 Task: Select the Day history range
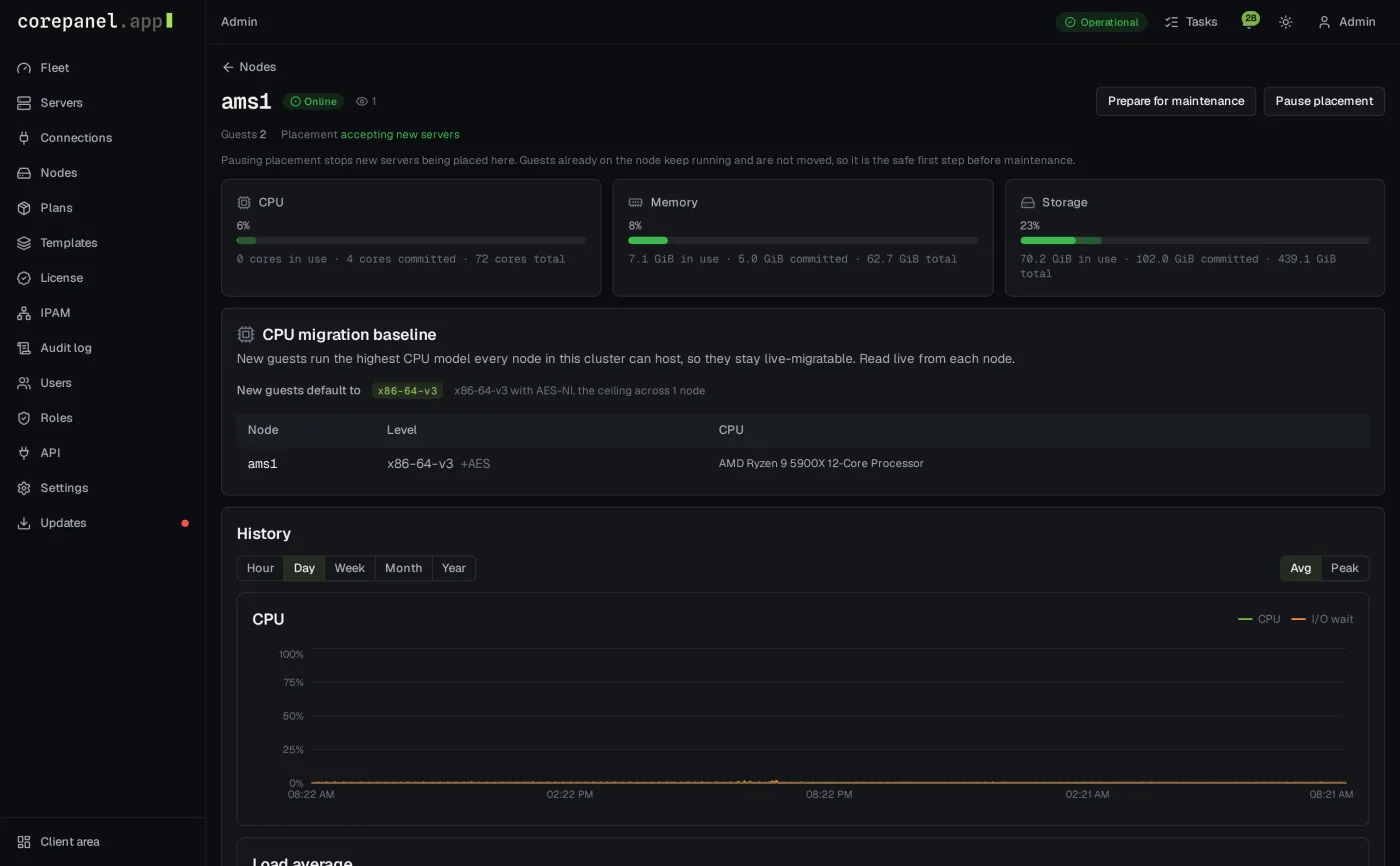point(304,568)
